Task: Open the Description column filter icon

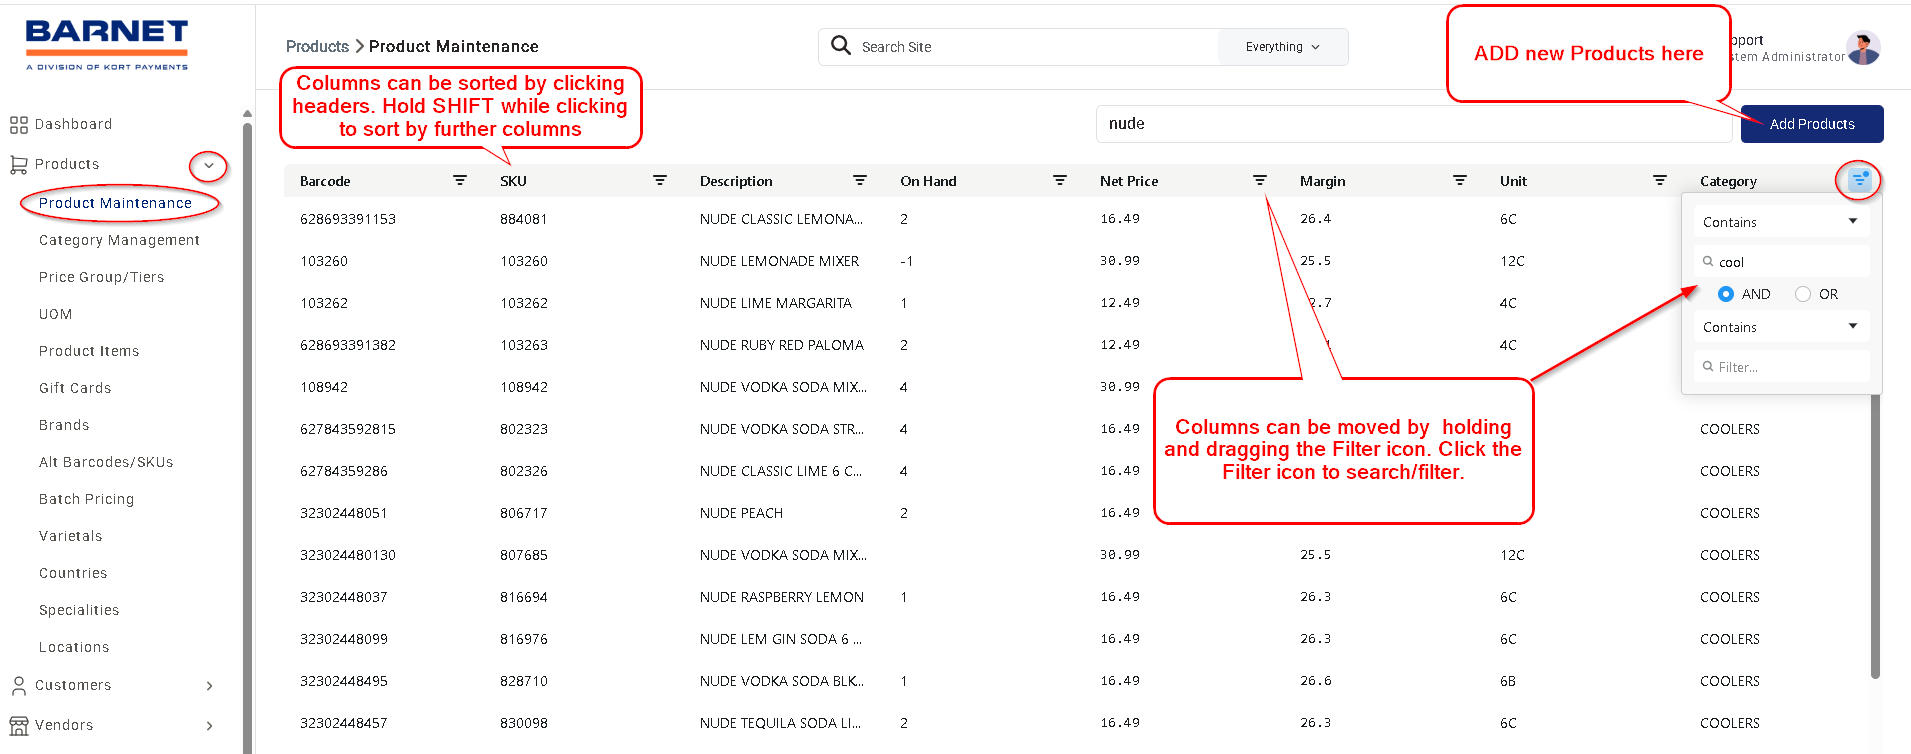Action: click(860, 180)
